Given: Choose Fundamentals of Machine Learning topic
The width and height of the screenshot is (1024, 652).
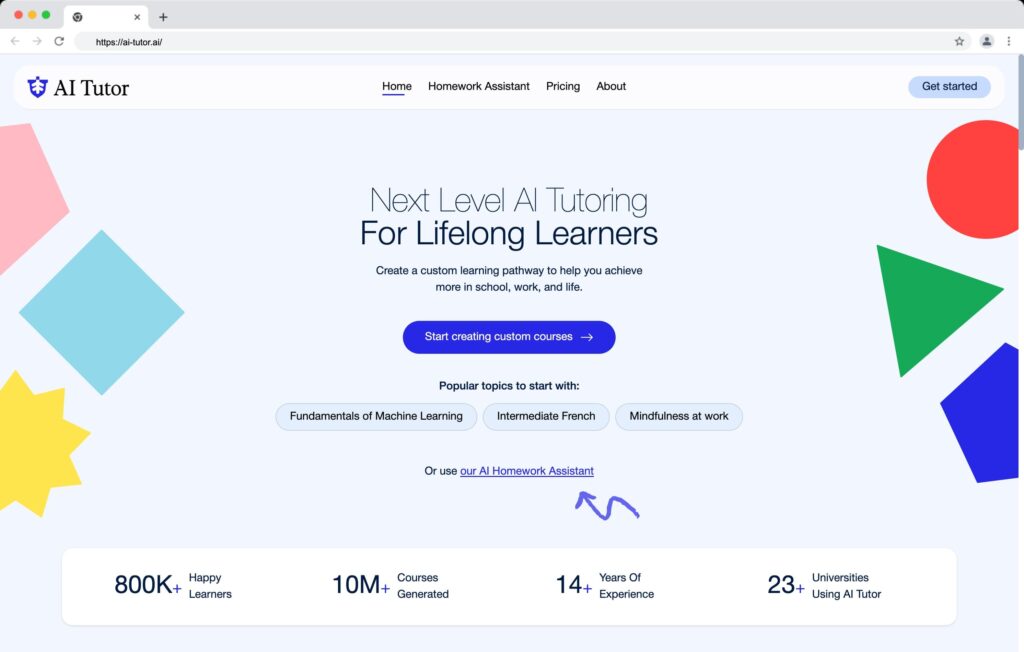Looking at the screenshot, I should click(375, 416).
